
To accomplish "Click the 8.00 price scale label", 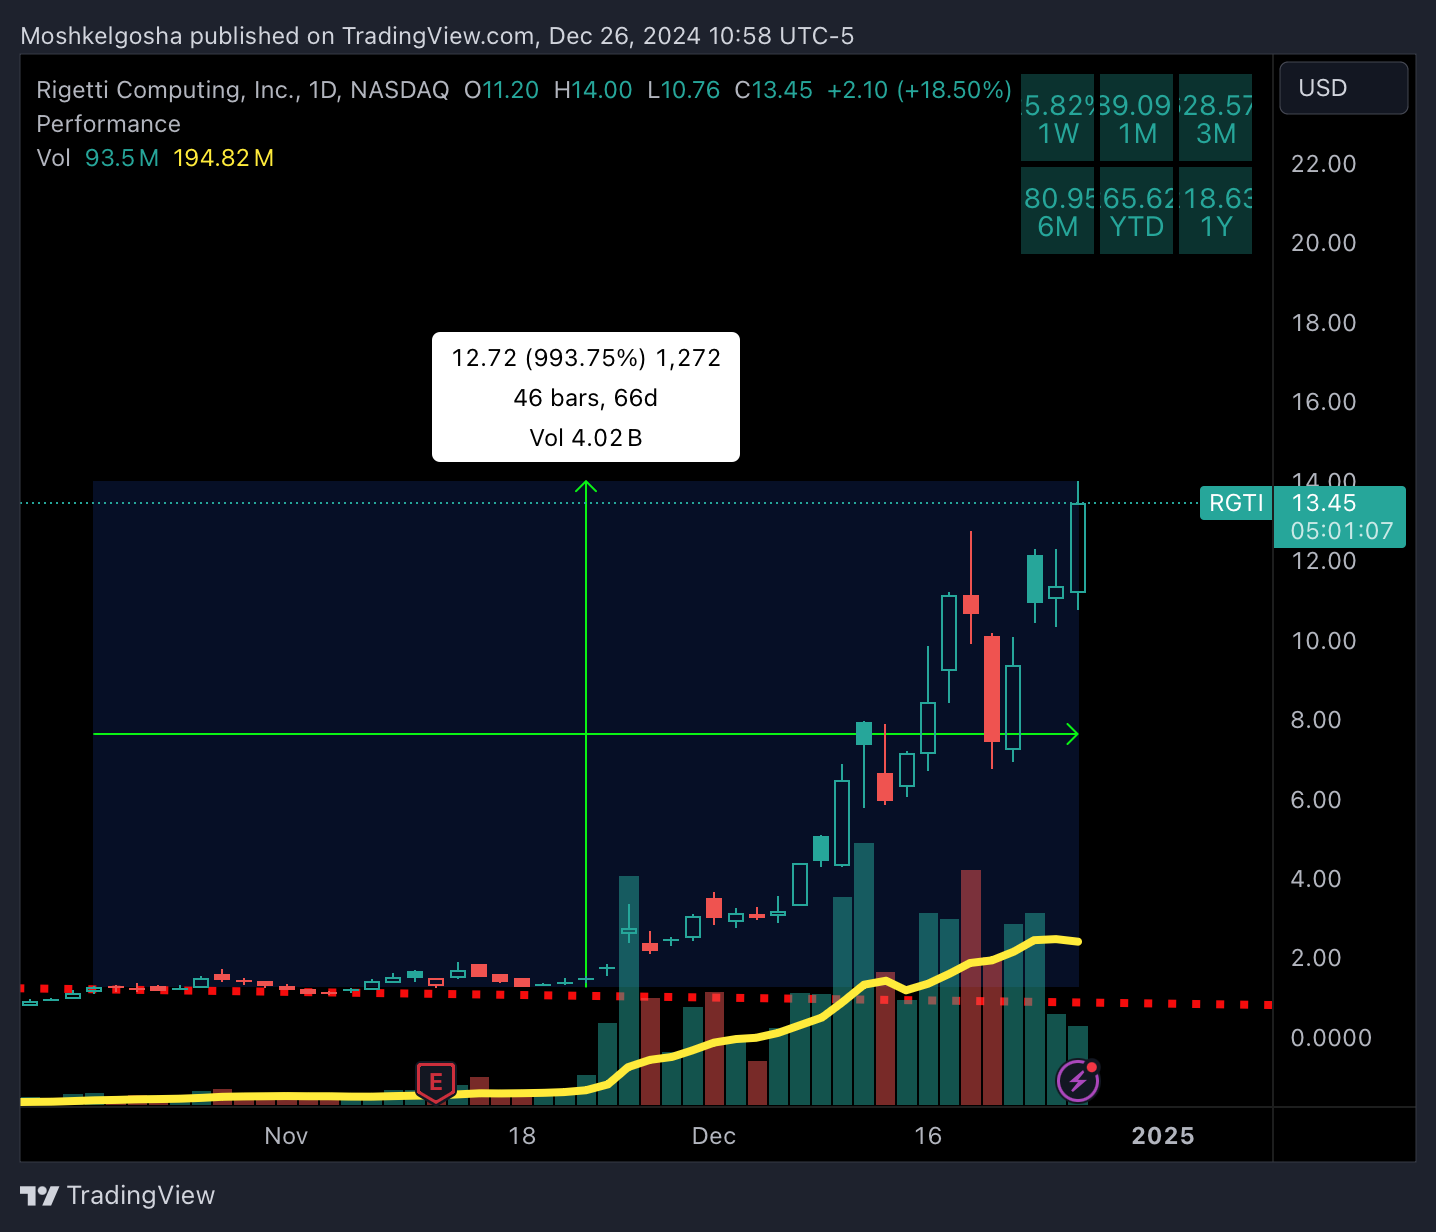I will 1316,720.
